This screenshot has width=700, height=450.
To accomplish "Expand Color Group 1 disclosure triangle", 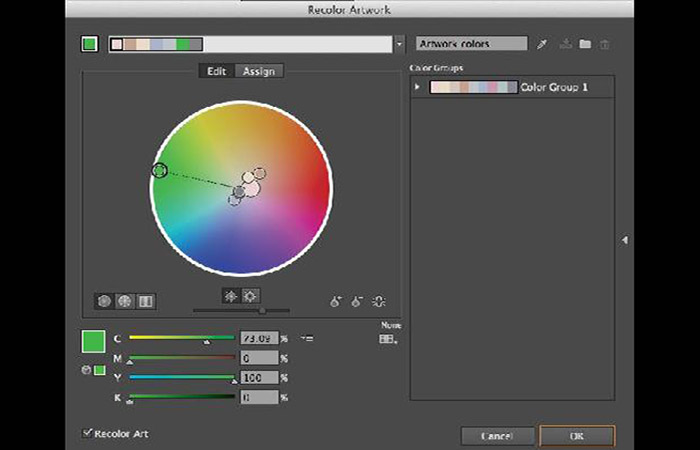I will (417, 87).
